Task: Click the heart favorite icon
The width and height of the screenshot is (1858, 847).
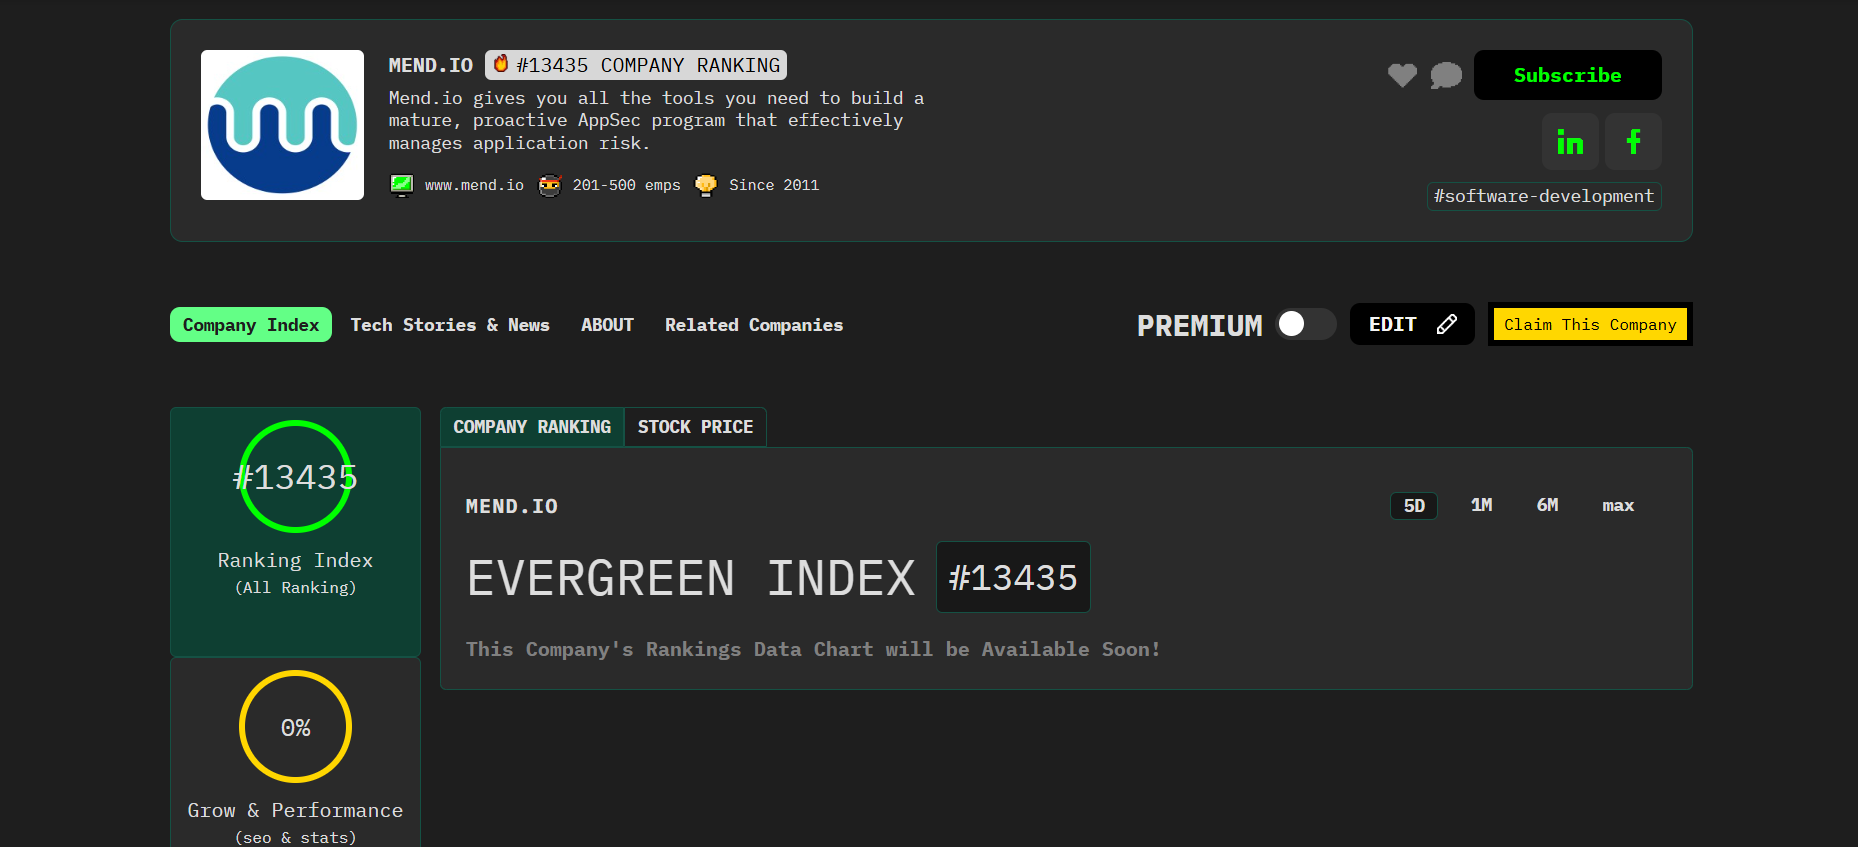Action: [x=1402, y=75]
